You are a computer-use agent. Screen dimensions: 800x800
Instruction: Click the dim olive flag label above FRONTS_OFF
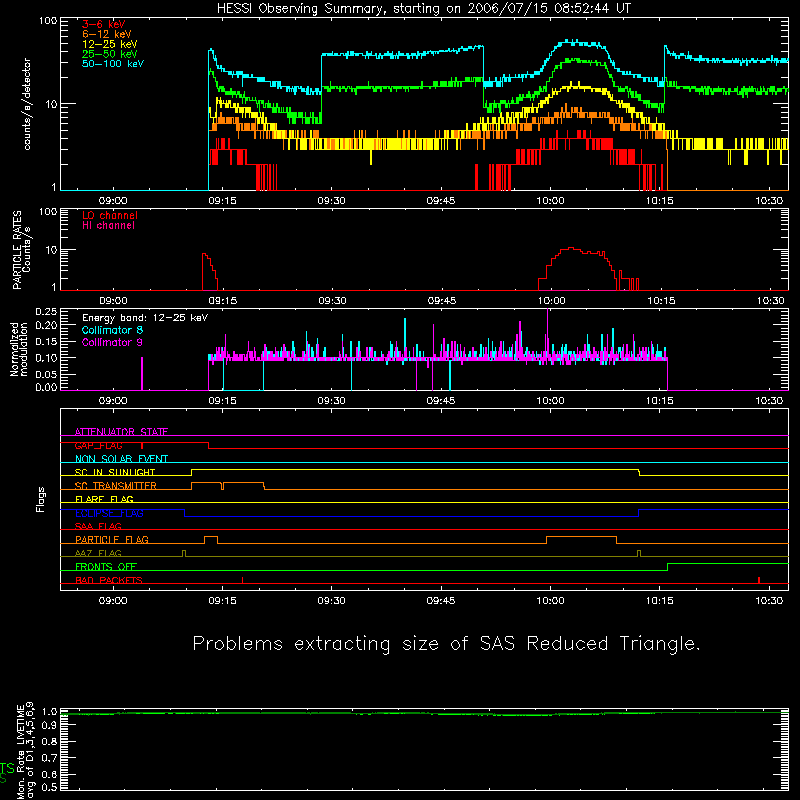(98, 553)
